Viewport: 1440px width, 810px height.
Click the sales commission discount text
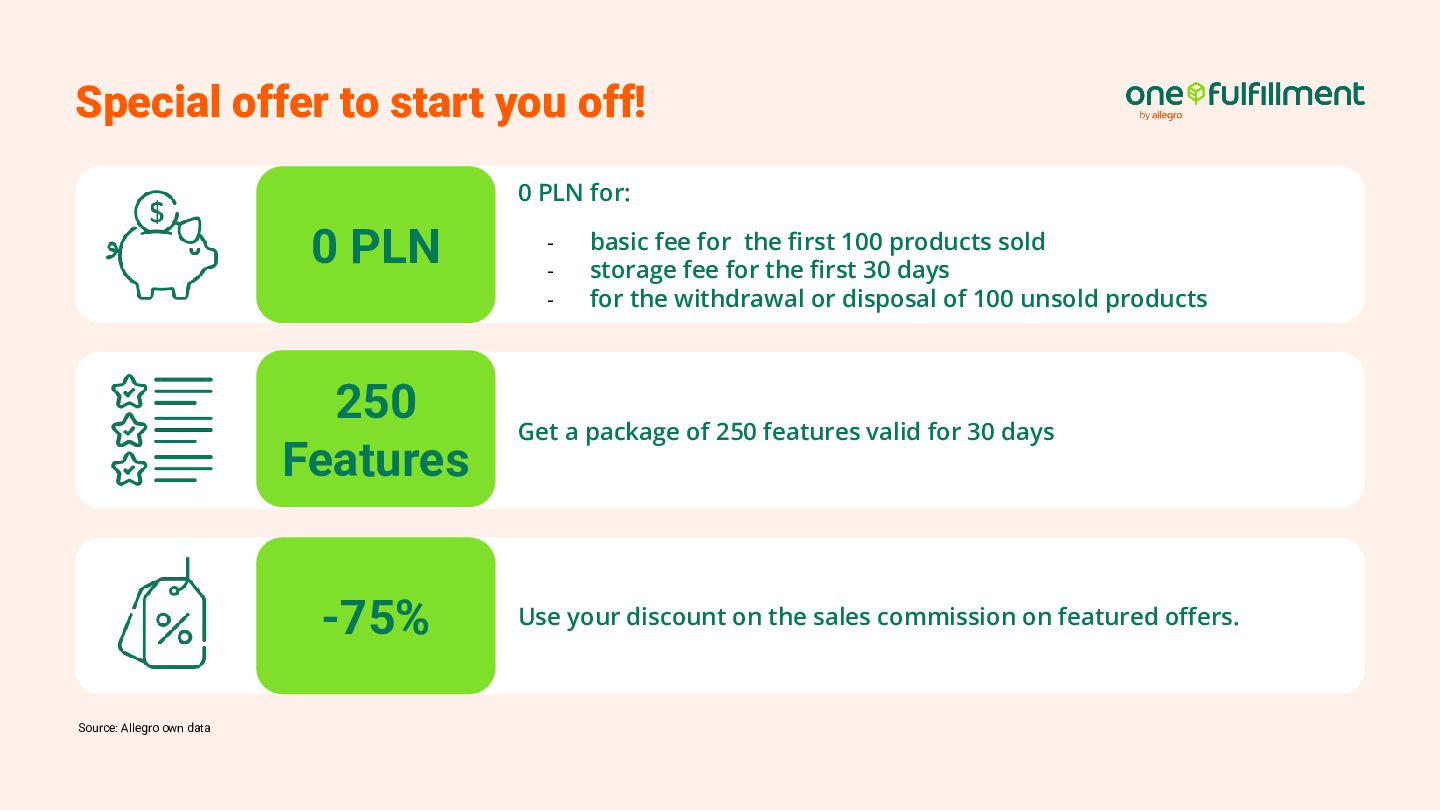[x=878, y=617]
